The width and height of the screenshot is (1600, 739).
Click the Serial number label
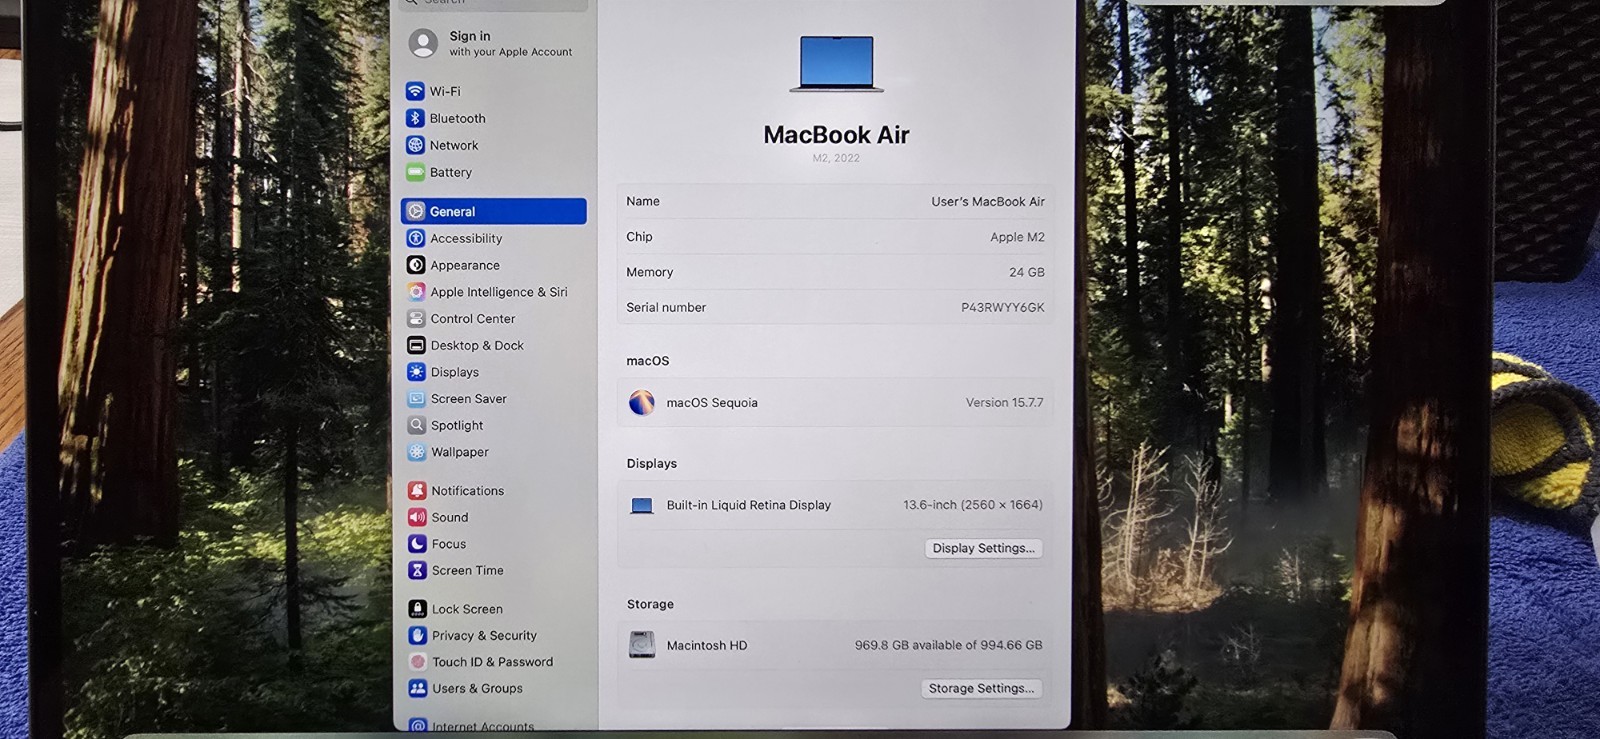point(666,307)
